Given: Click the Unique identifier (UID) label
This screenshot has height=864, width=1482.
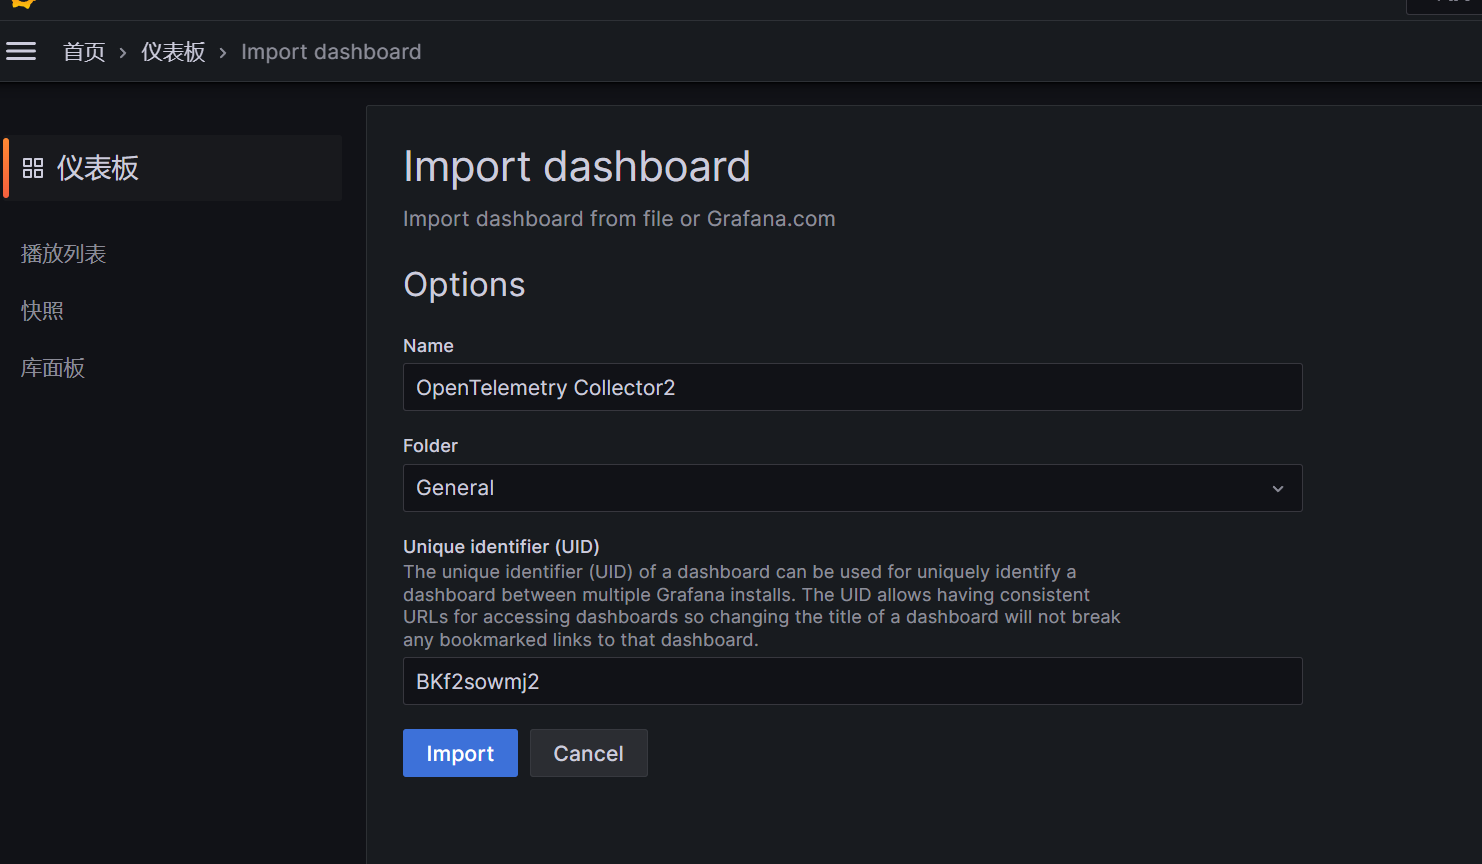Looking at the screenshot, I should 501,547.
